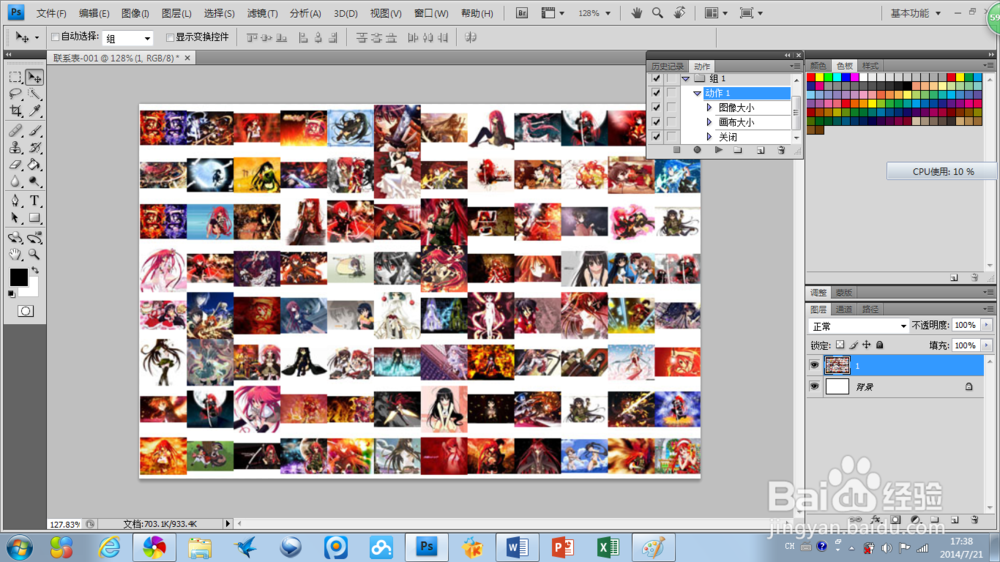Select the Blur tool
The width and height of the screenshot is (1000, 562).
(x=15, y=182)
